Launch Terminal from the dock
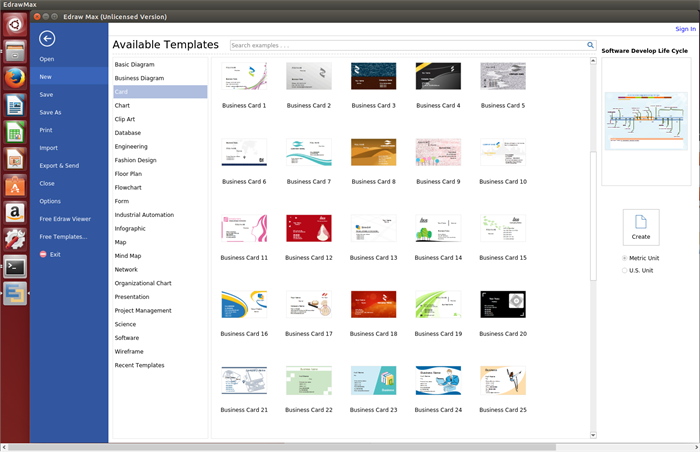 click(14, 266)
